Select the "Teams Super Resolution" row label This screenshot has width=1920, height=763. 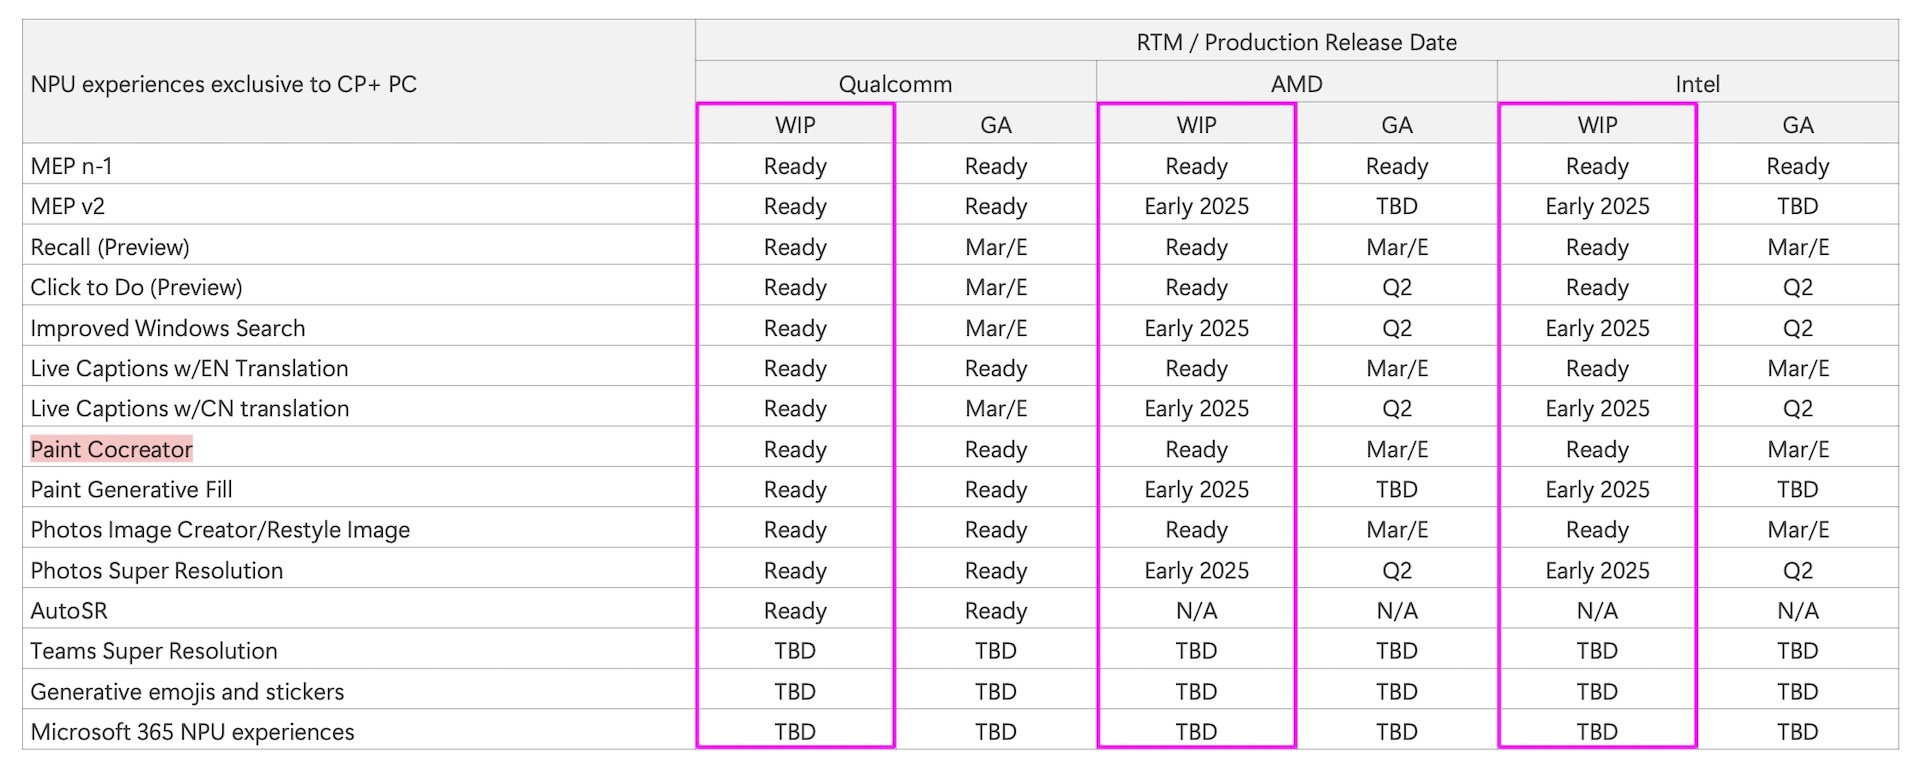(x=154, y=651)
